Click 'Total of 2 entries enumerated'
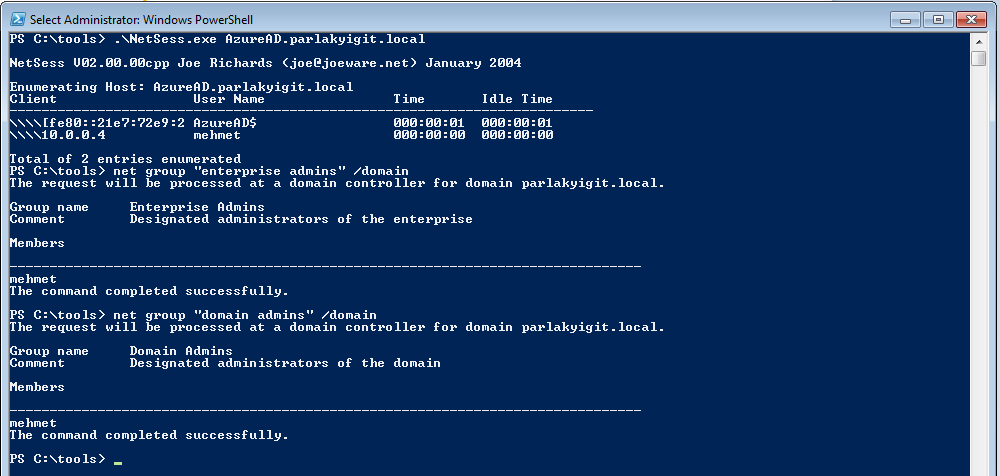This screenshot has width=1000, height=476. tap(126, 159)
